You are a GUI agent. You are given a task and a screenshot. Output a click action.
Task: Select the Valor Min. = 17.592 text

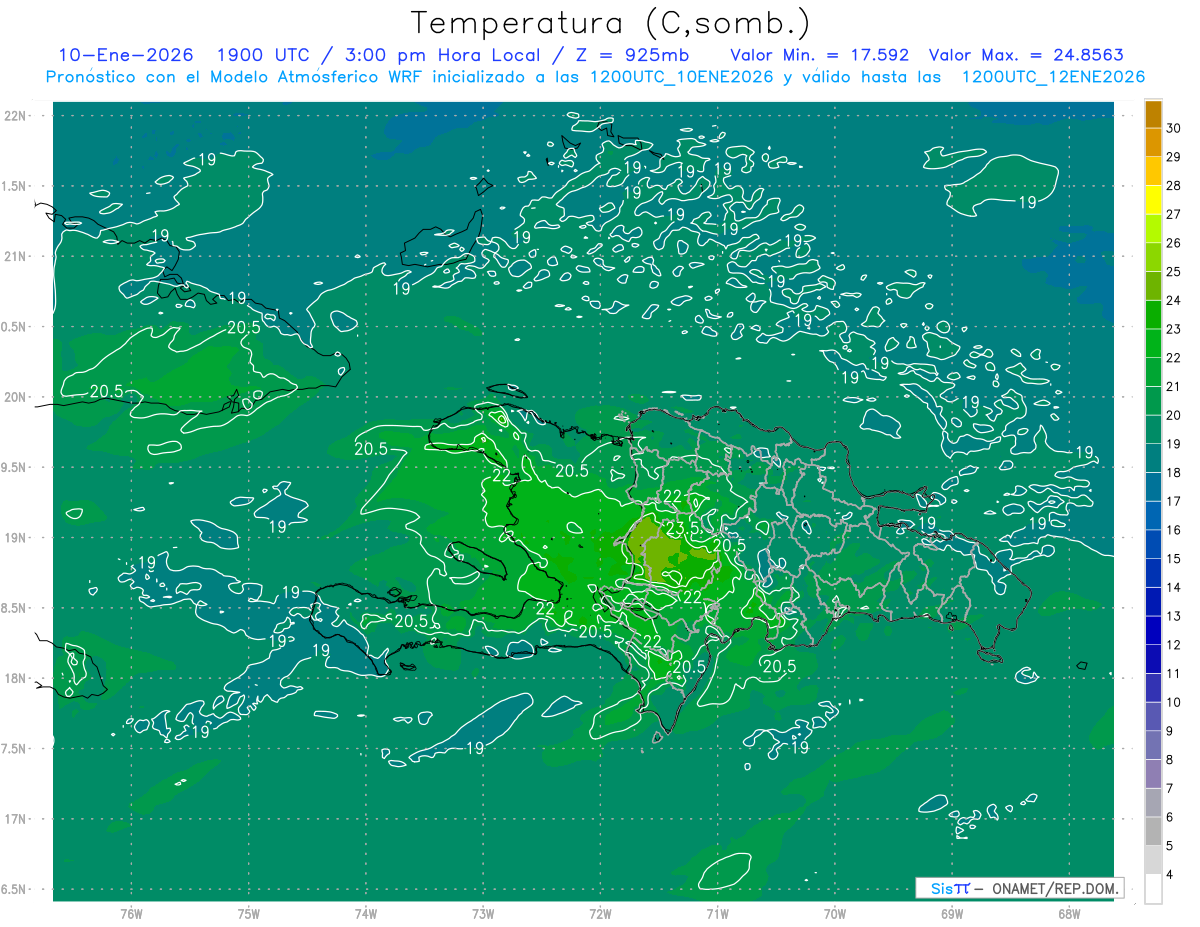[x=819, y=55]
